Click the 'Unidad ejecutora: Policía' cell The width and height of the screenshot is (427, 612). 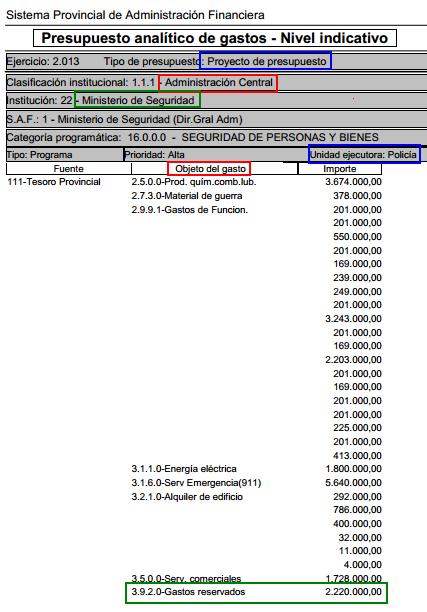(x=363, y=155)
